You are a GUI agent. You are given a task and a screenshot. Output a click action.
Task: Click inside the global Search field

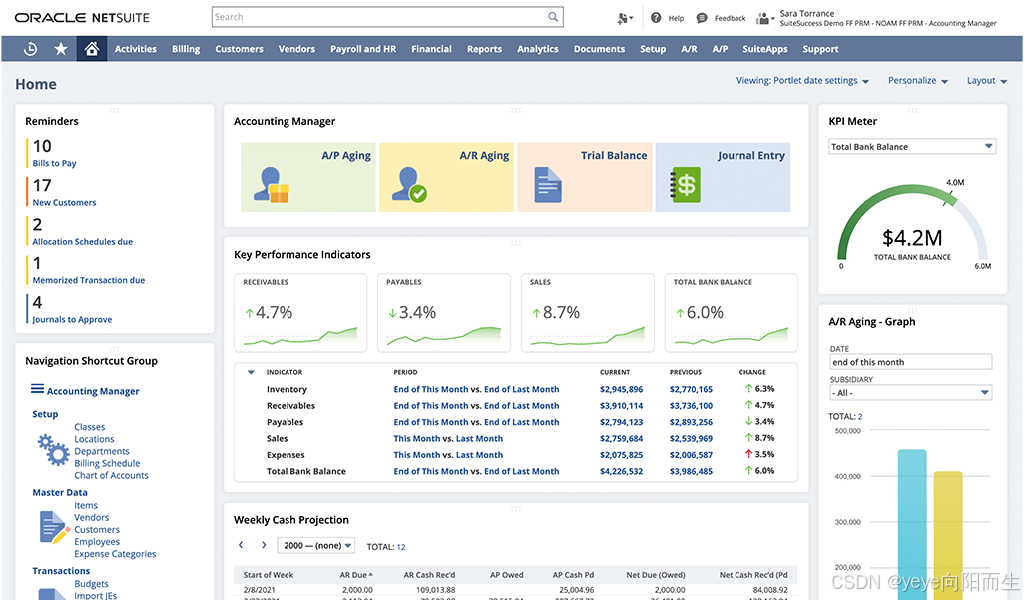(x=388, y=17)
